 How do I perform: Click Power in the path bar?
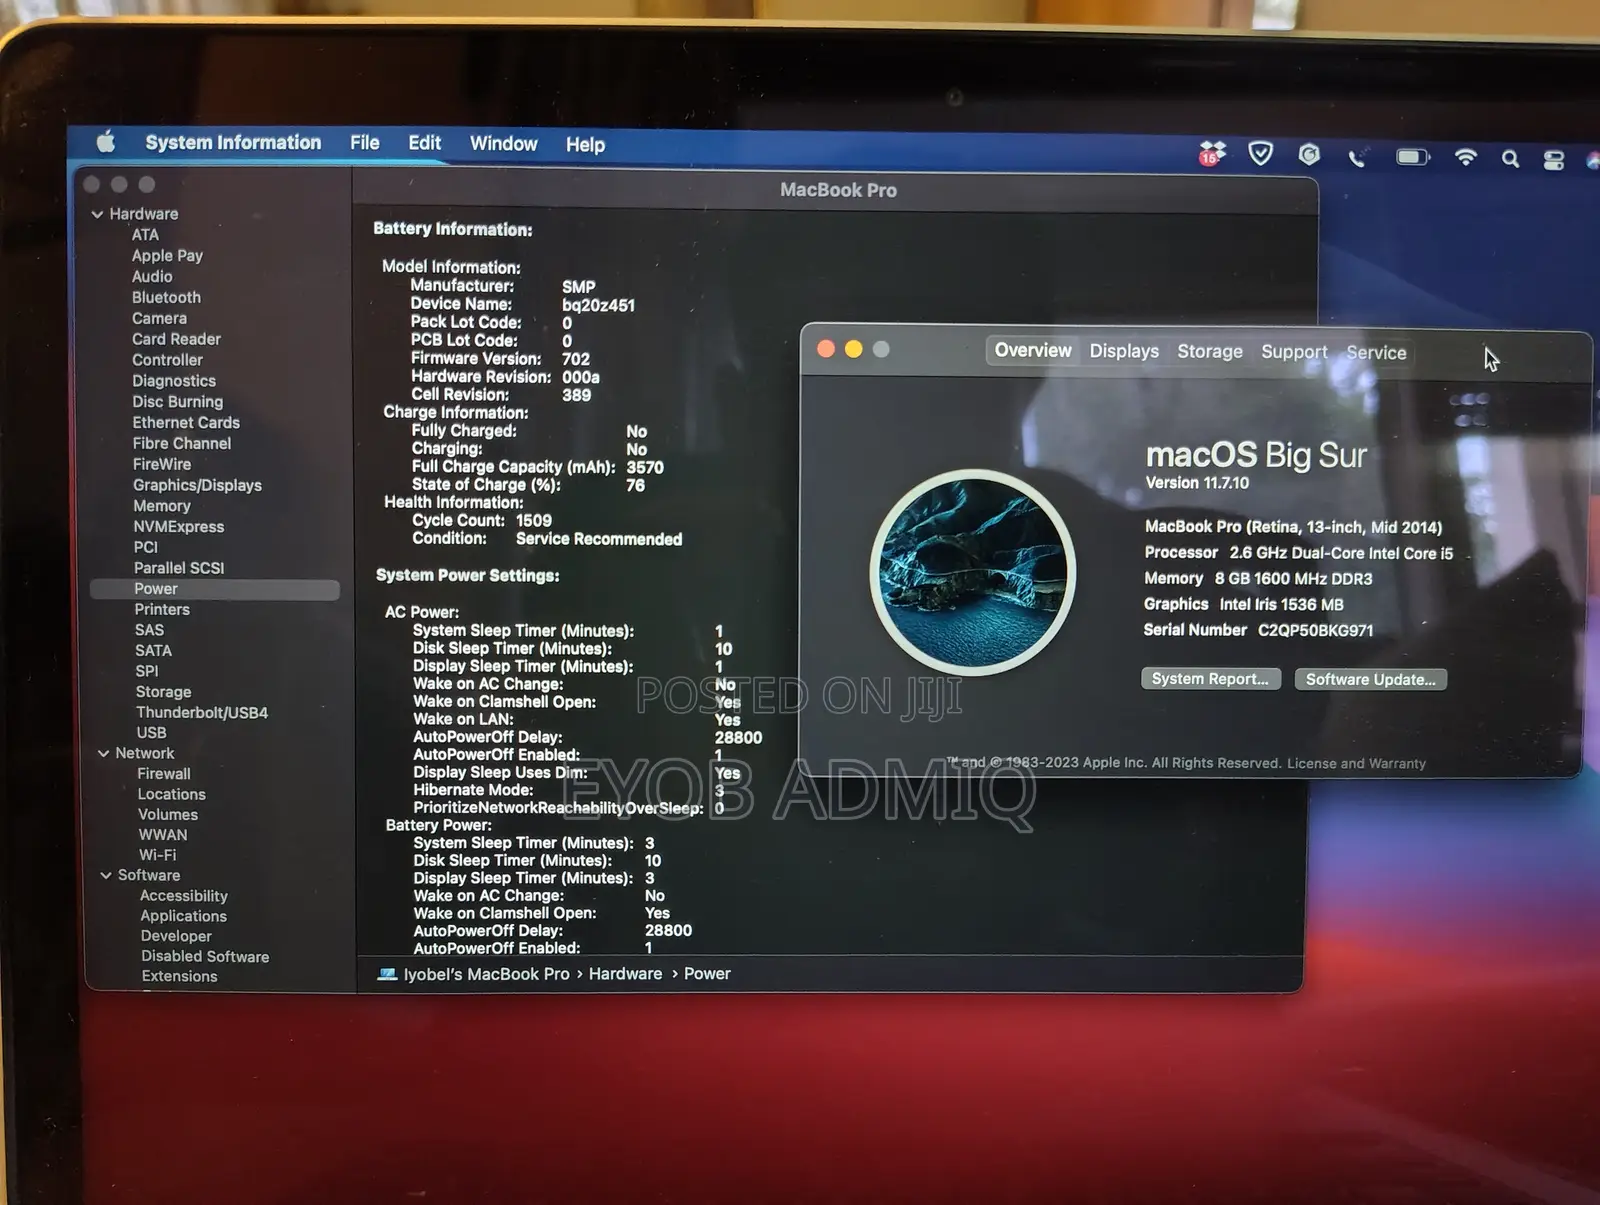tap(707, 974)
